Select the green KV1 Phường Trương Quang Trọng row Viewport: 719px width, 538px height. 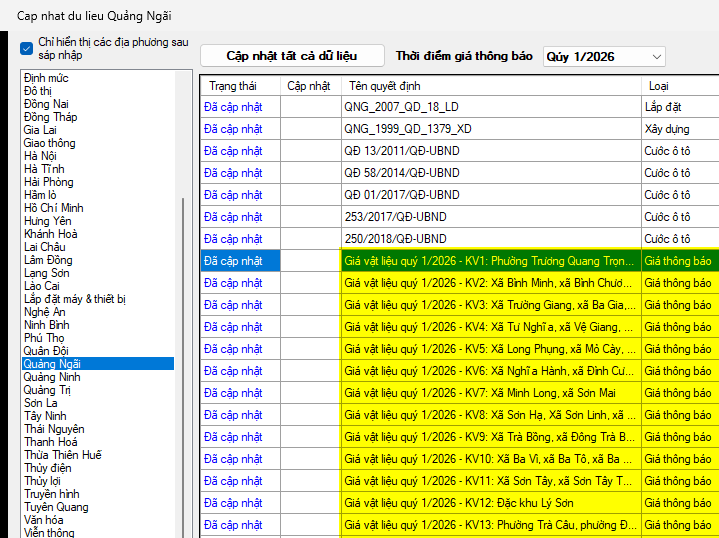click(x=489, y=261)
